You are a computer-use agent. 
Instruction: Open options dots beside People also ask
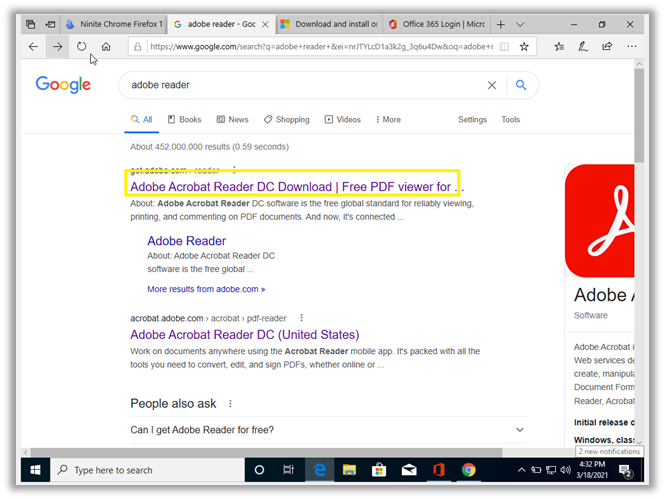230,404
